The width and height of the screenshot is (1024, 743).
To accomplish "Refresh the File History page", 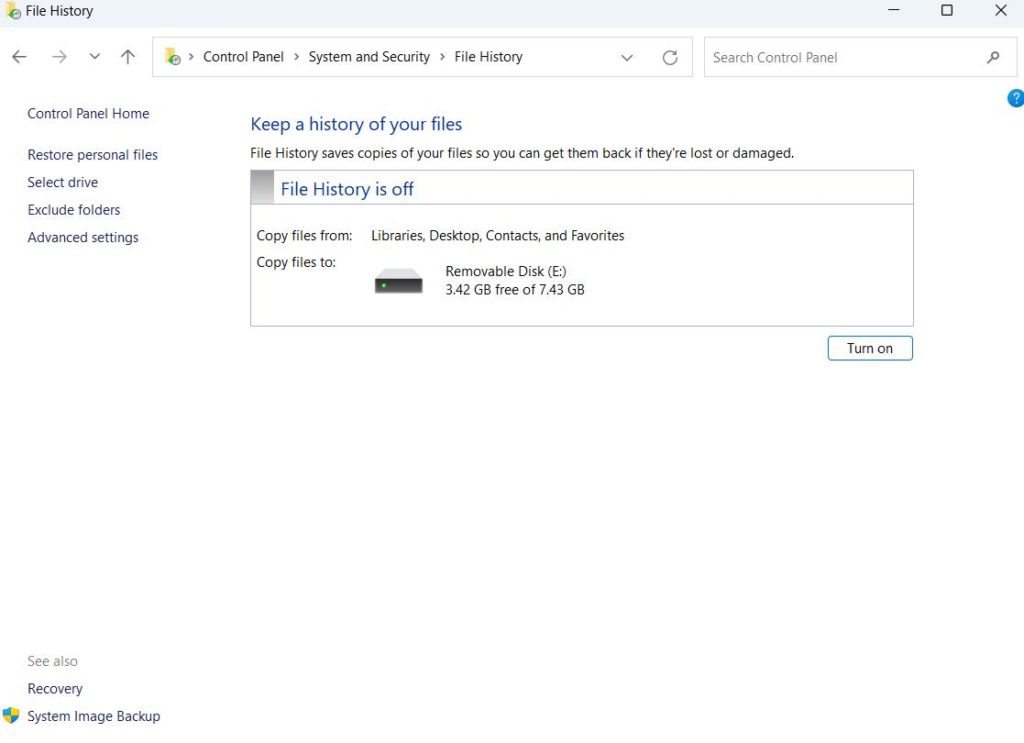I will pyautogui.click(x=670, y=57).
